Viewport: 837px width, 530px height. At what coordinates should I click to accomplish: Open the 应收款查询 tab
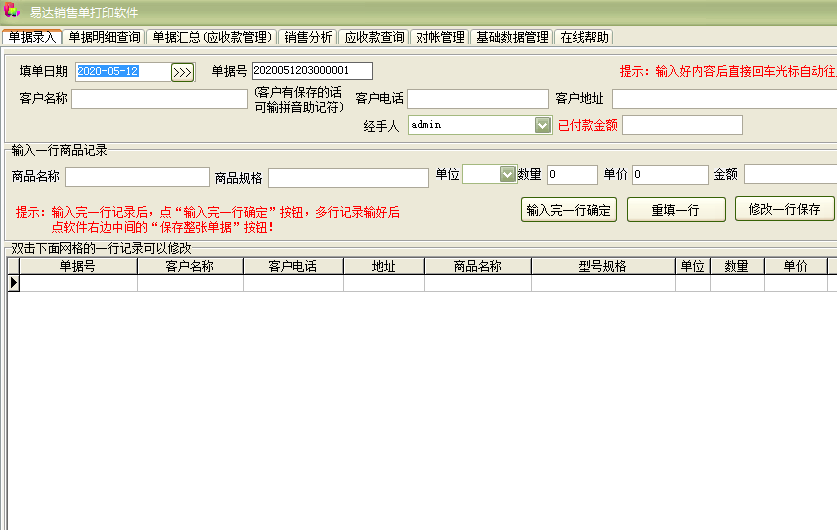click(x=374, y=37)
